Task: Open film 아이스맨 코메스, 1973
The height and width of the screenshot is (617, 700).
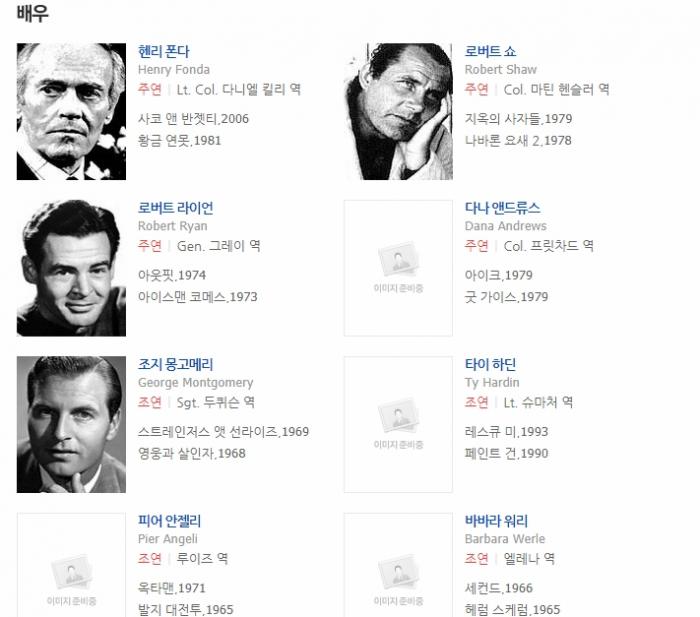Action: (x=197, y=297)
